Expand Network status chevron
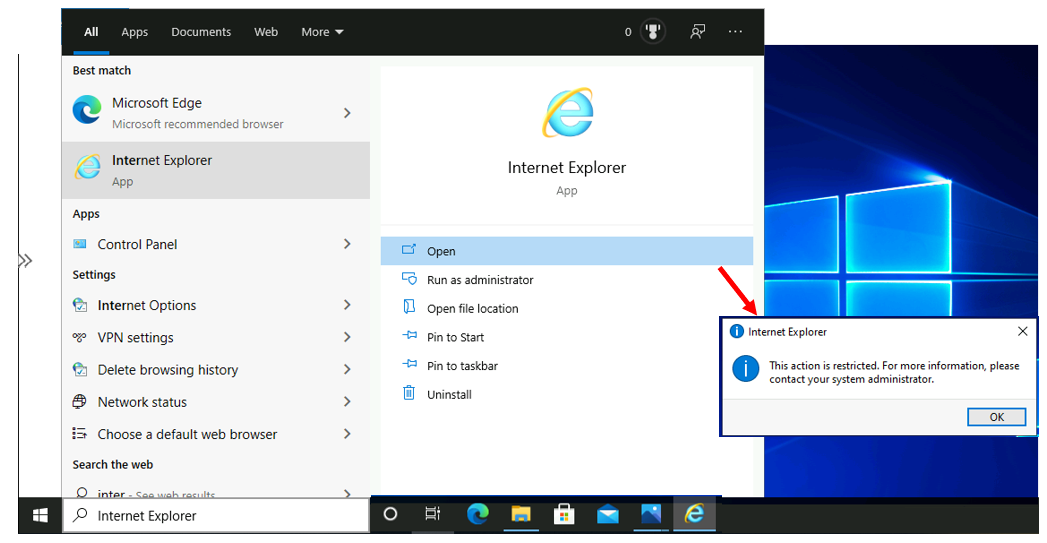This screenshot has height=543, width=1047. click(x=347, y=401)
